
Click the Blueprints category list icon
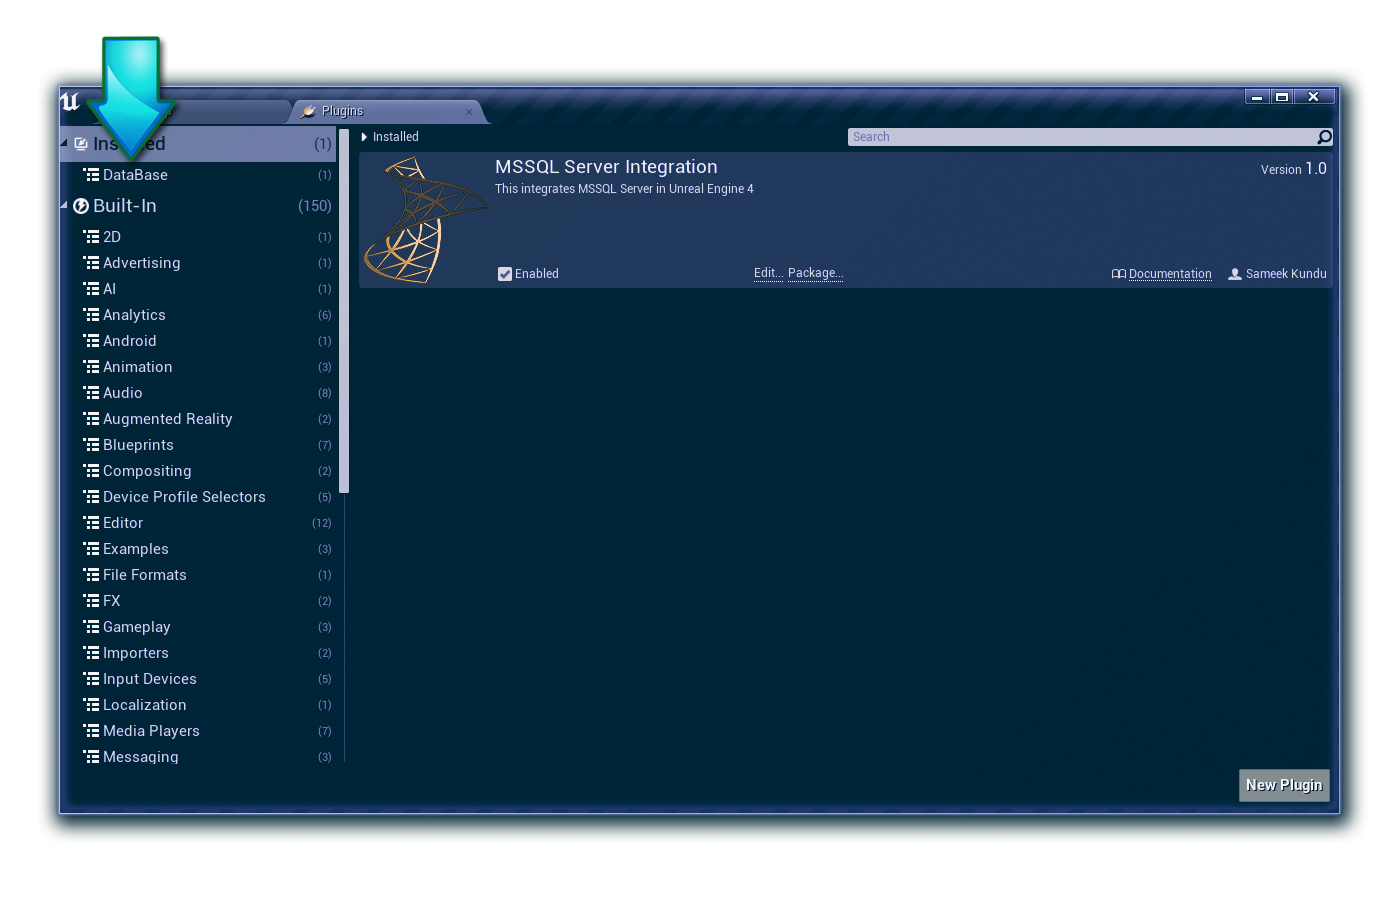(x=91, y=445)
